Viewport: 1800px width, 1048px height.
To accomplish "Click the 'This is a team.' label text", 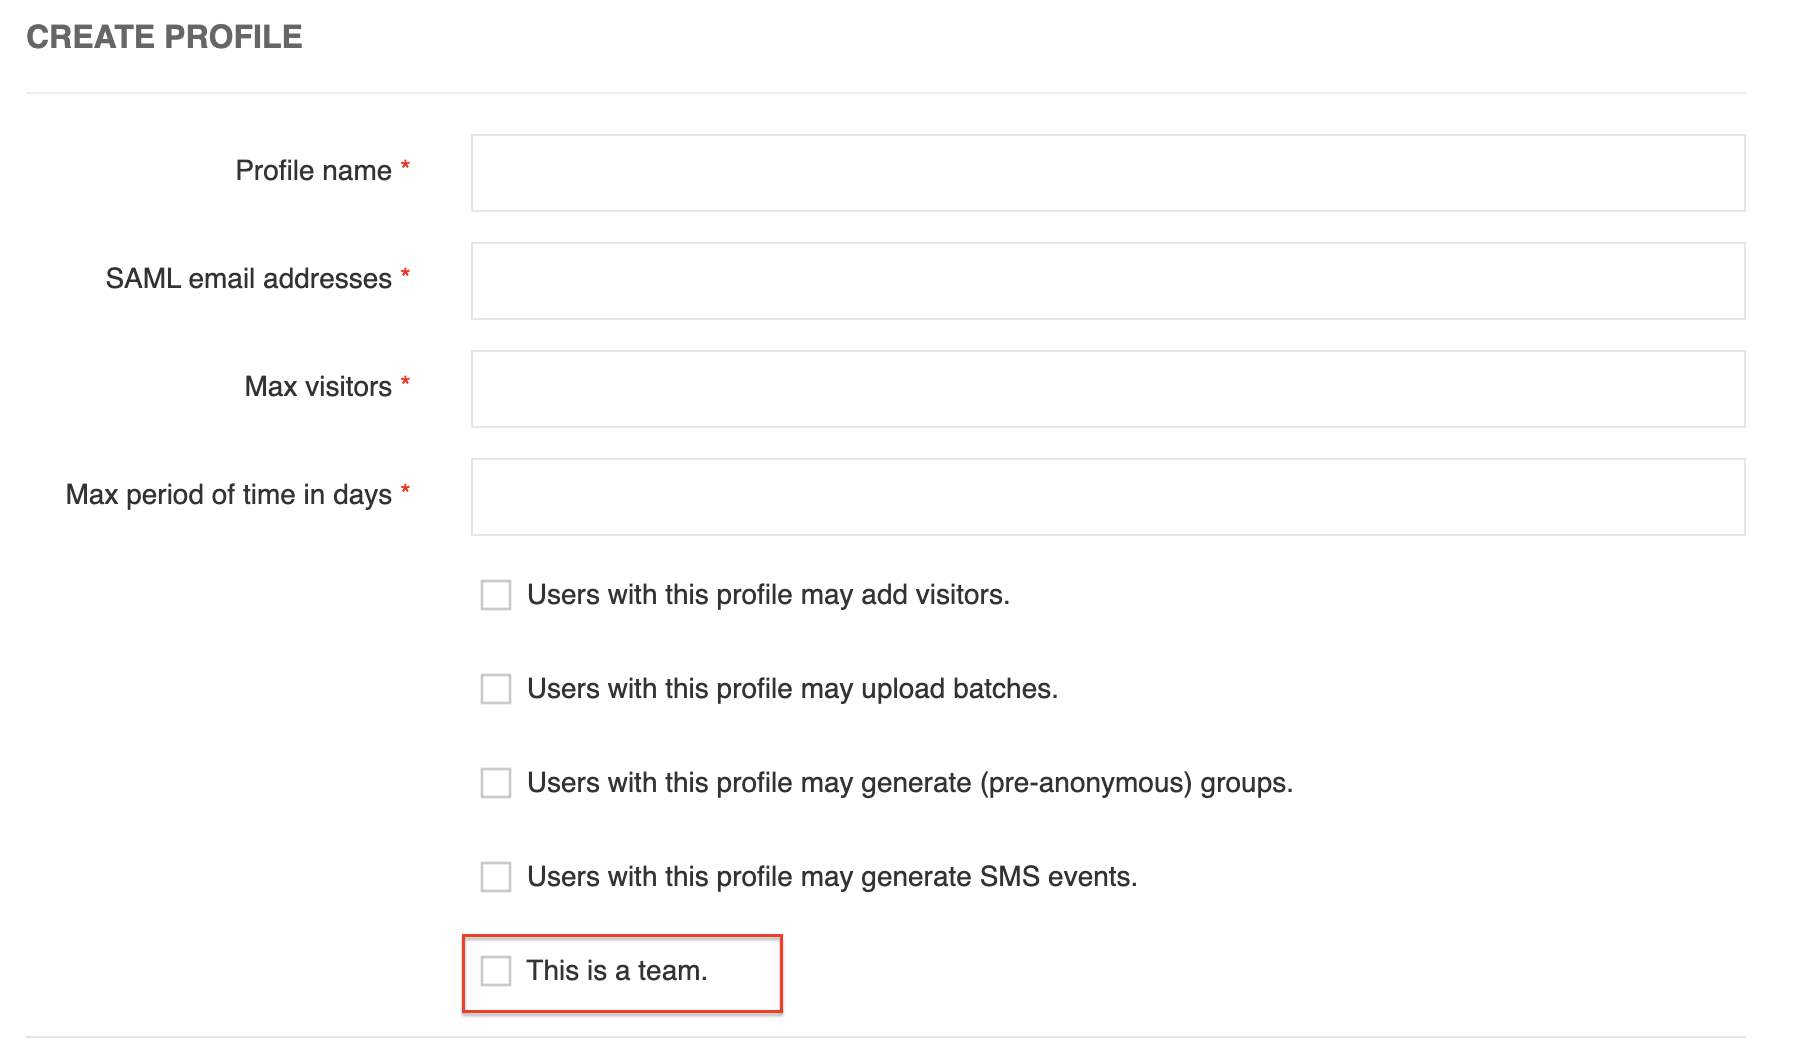I will click(x=617, y=971).
